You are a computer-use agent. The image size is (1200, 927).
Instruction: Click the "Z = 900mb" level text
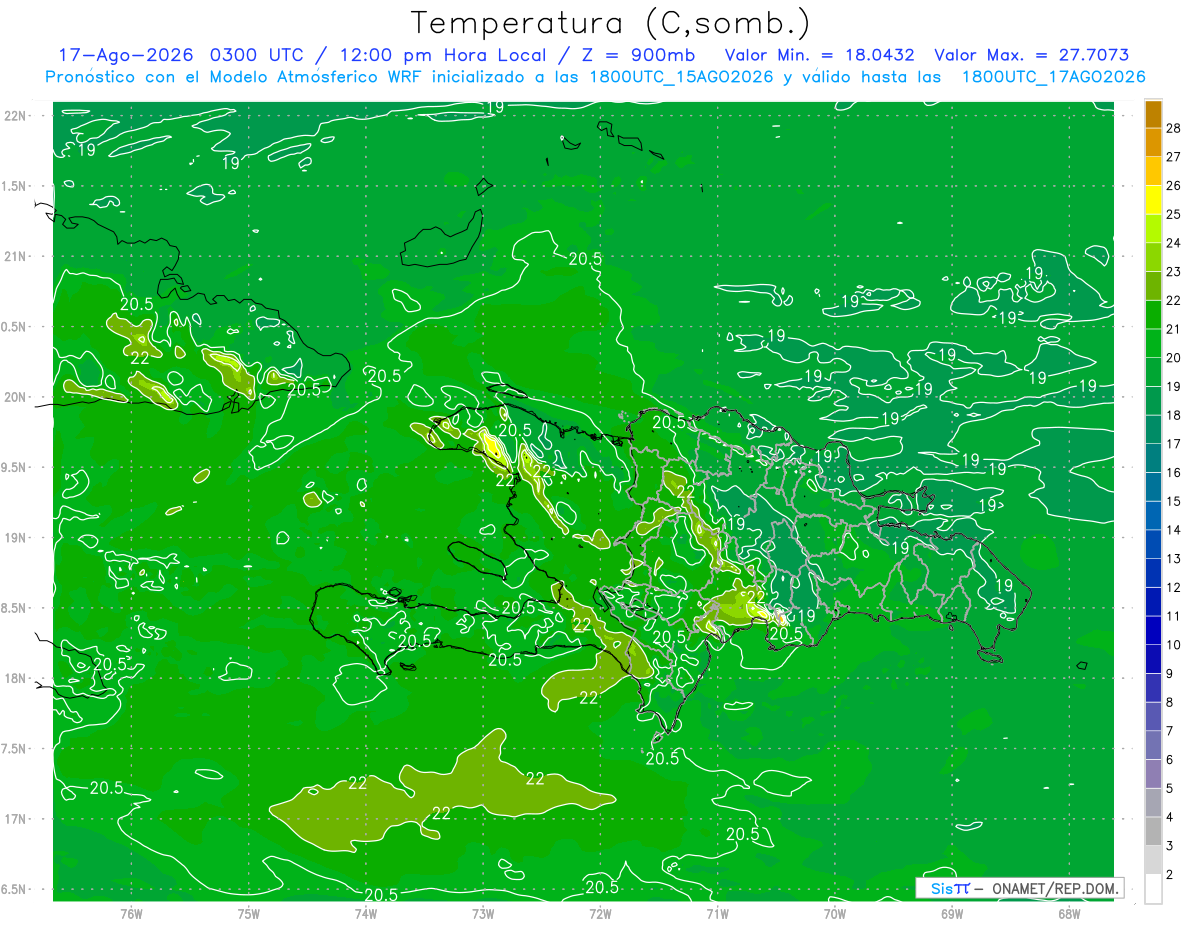pos(638,55)
